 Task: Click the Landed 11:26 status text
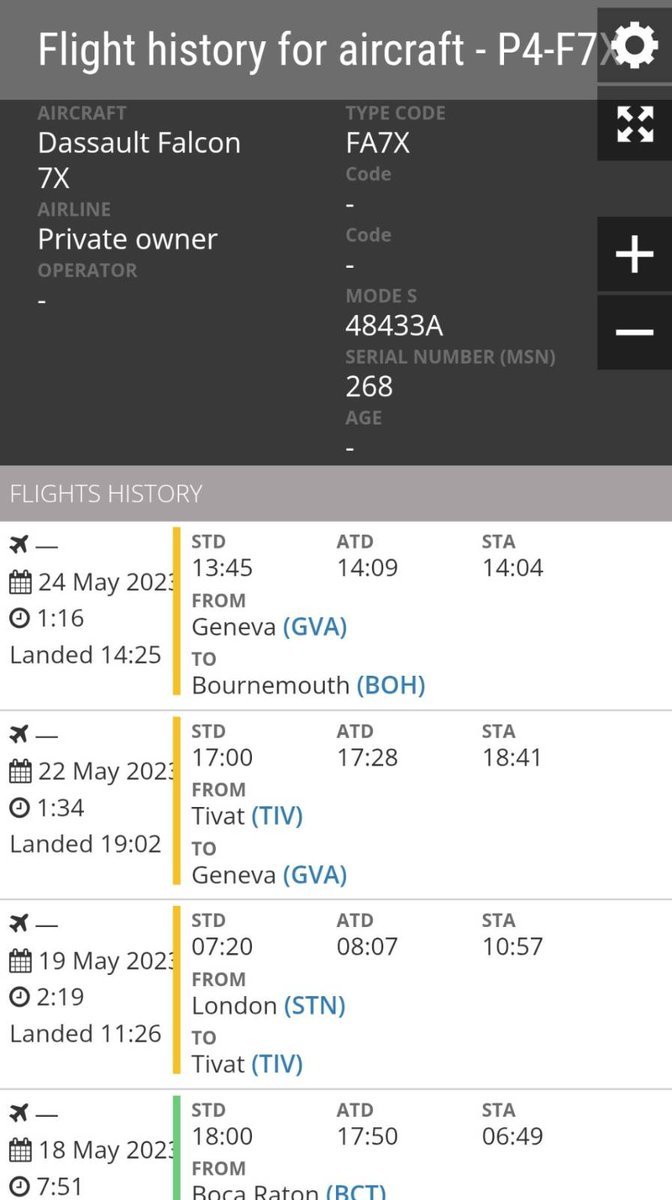coord(85,1033)
